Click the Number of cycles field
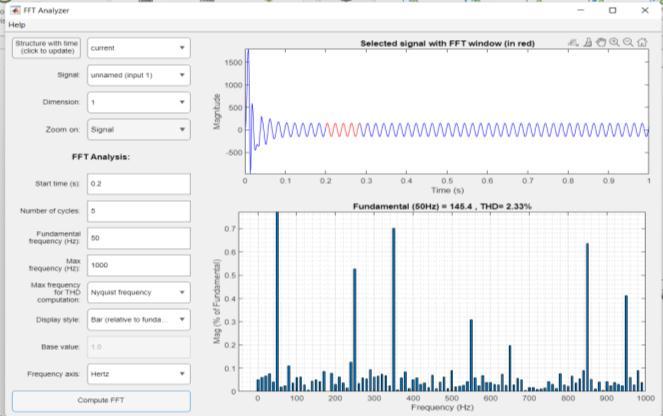This screenshot has width=663, height=416. point(139,211)
